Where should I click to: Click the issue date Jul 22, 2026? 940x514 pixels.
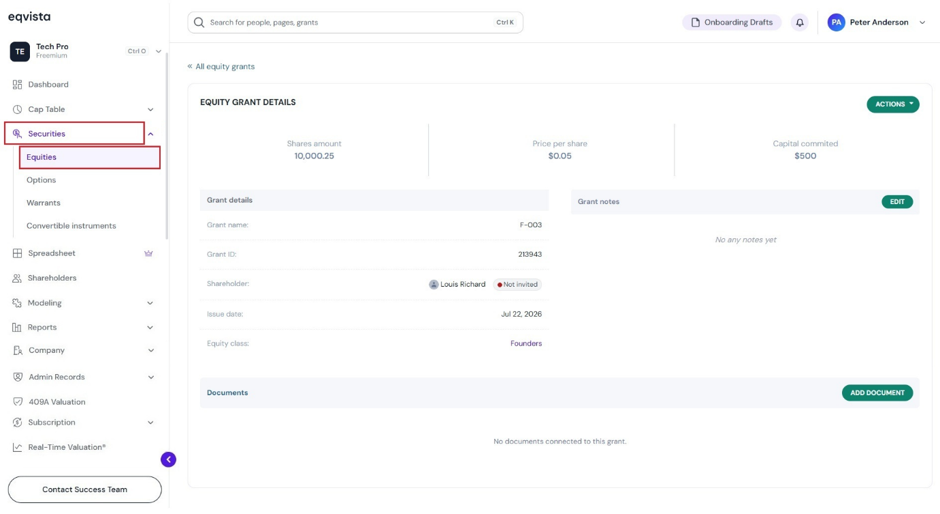tap(522, 314)
